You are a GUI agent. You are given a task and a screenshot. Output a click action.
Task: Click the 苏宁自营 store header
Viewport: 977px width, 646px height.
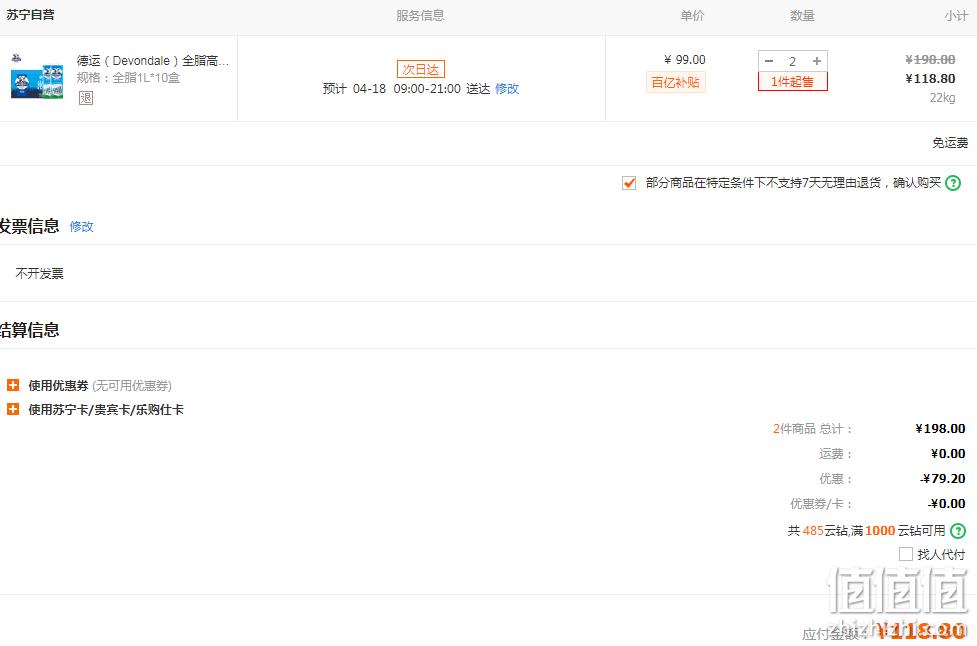click(x=30, y=15)
